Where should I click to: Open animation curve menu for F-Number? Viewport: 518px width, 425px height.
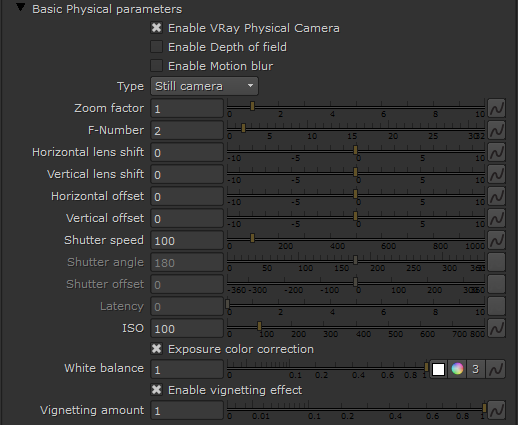tap(496, 130)
